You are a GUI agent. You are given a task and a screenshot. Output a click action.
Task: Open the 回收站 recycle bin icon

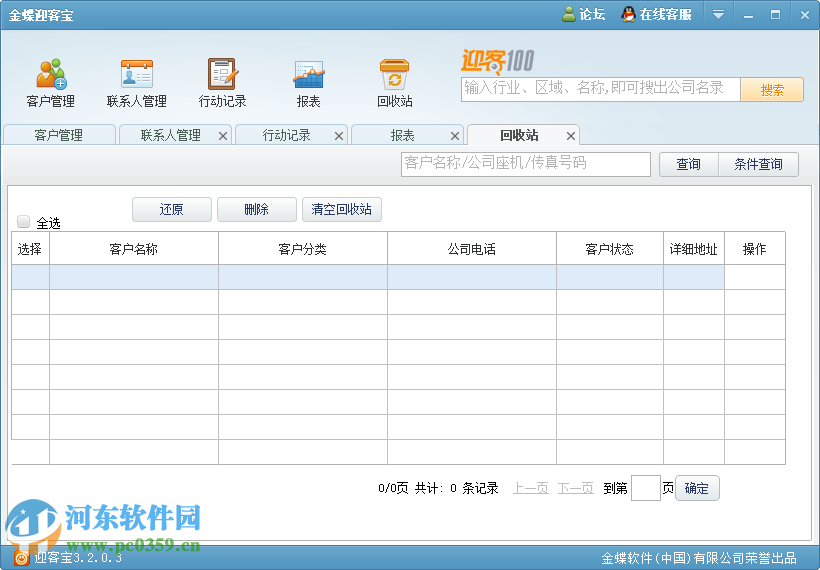(x=395, y=83)
